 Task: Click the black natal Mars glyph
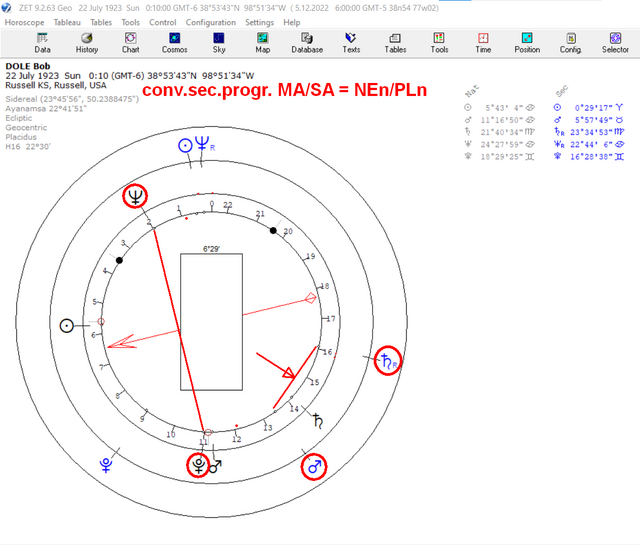pos(215,466)
